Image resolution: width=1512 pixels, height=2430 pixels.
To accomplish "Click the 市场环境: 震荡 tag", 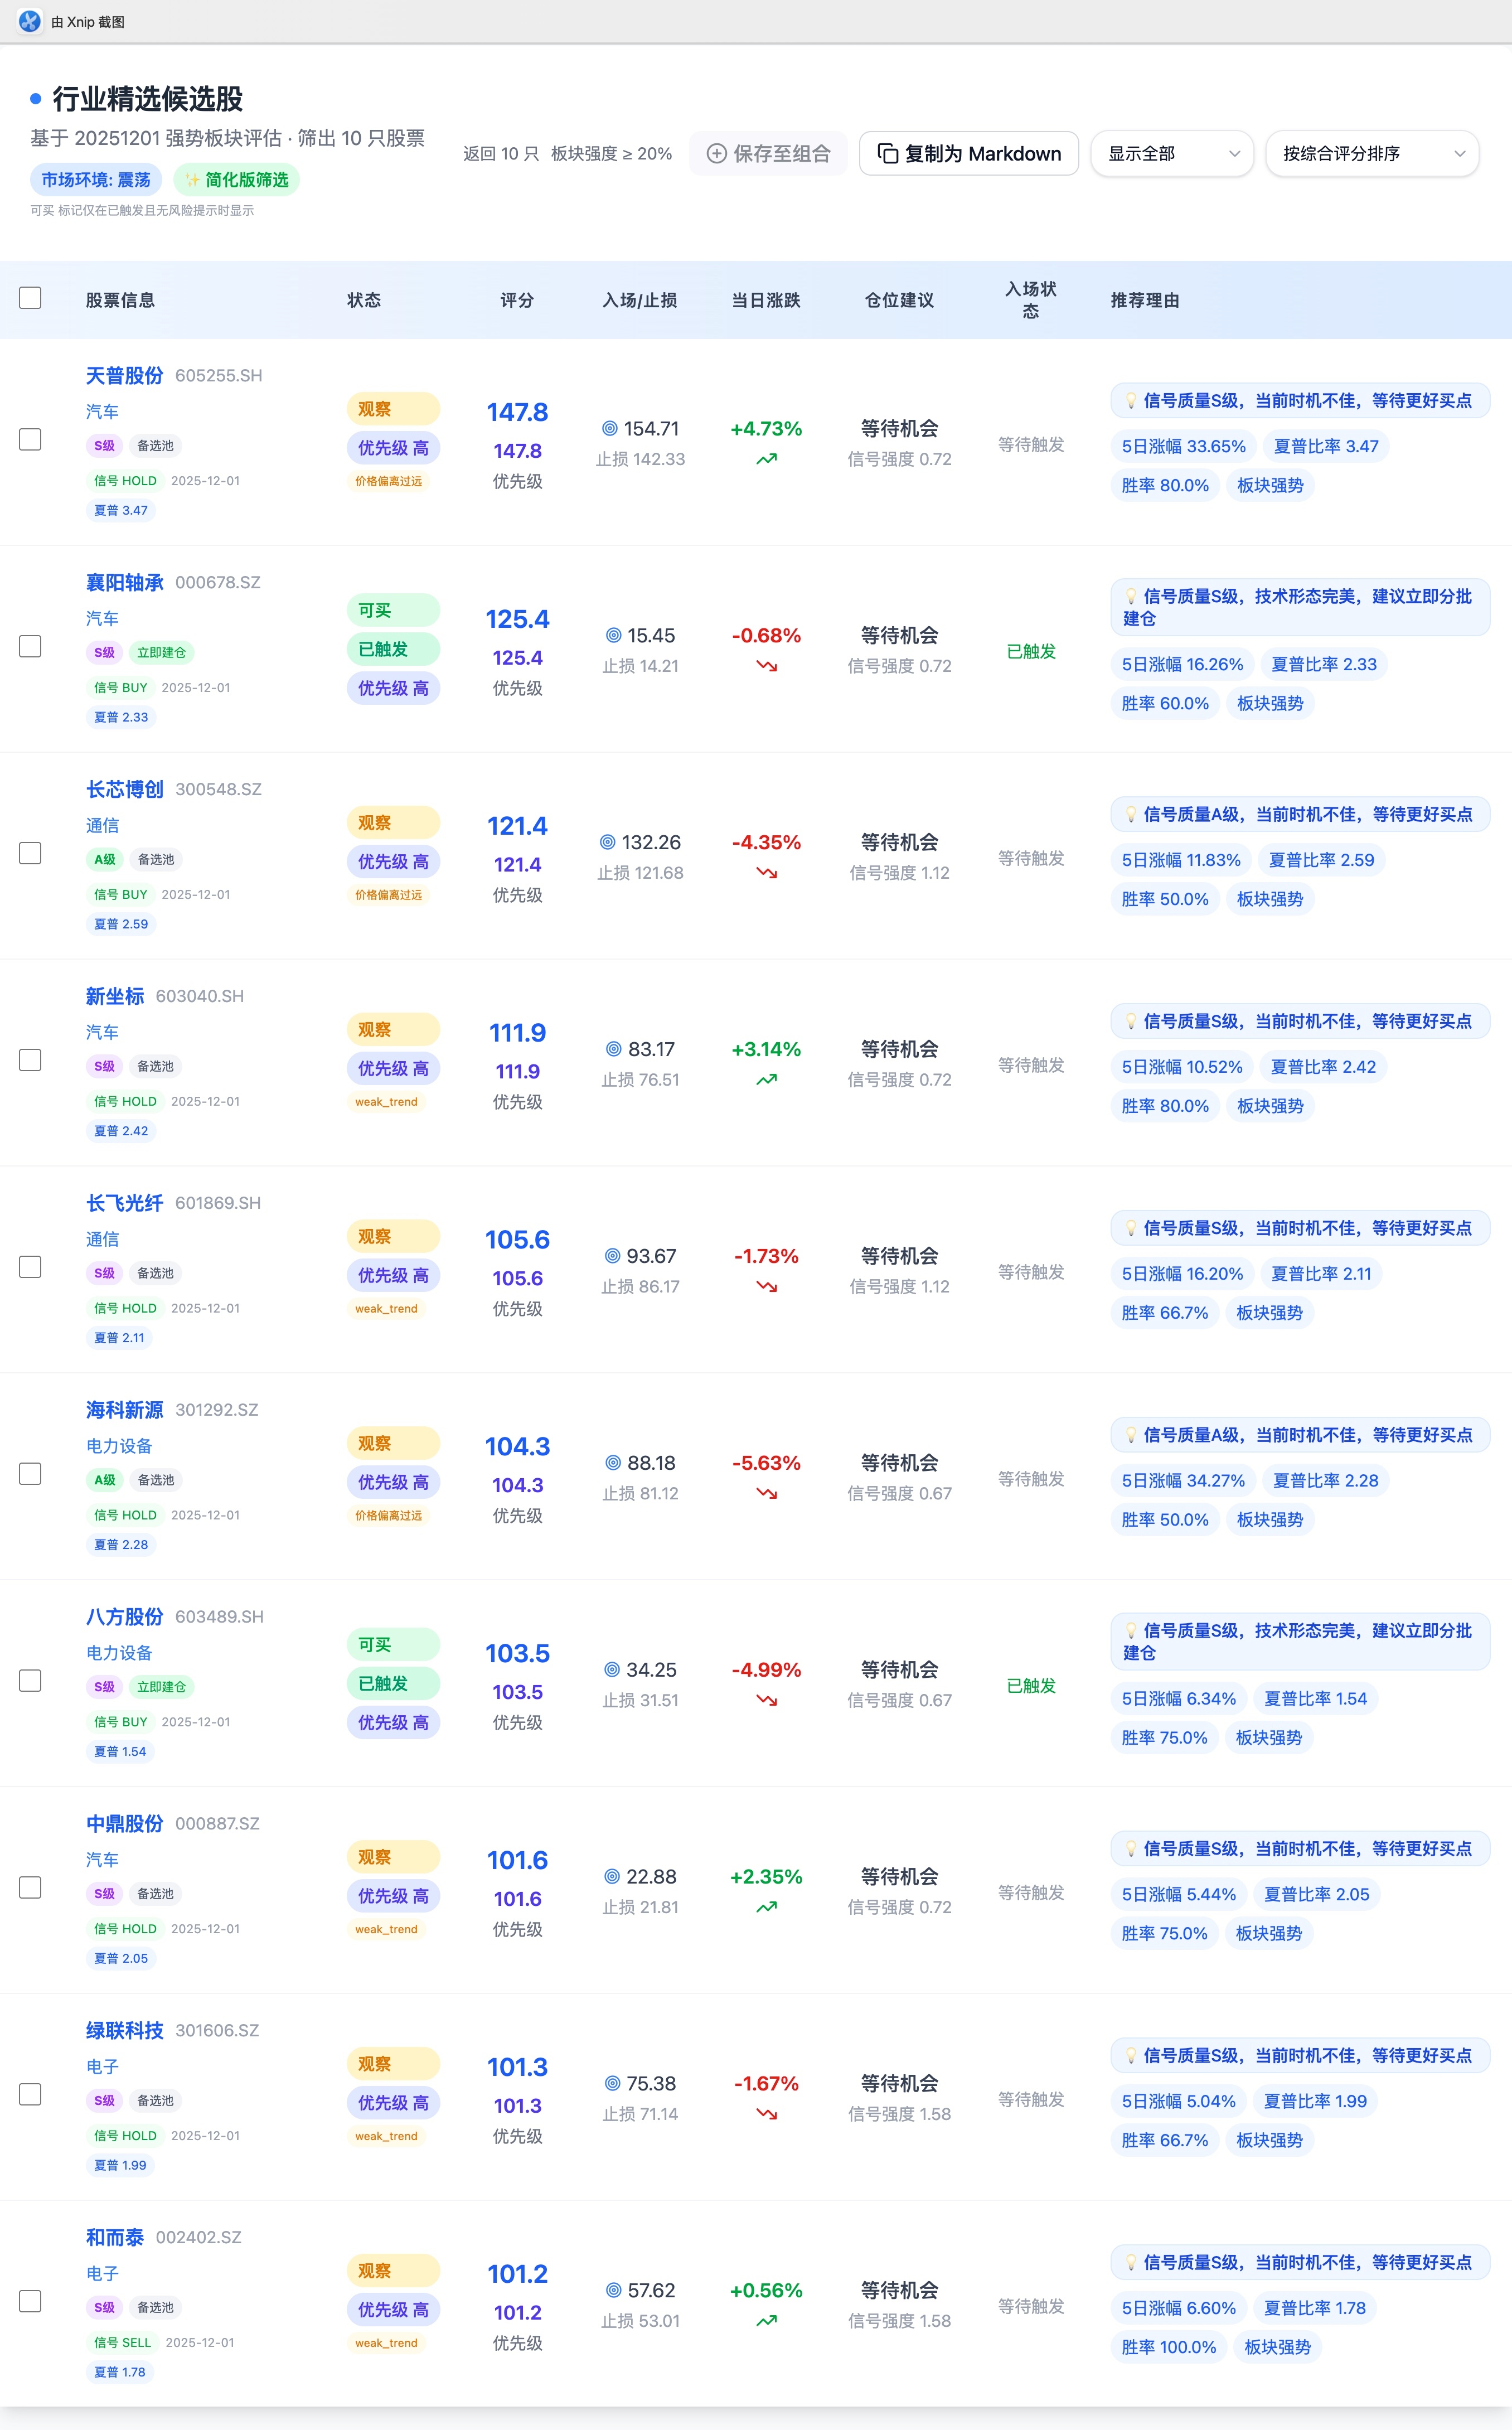I will [95, 180].
